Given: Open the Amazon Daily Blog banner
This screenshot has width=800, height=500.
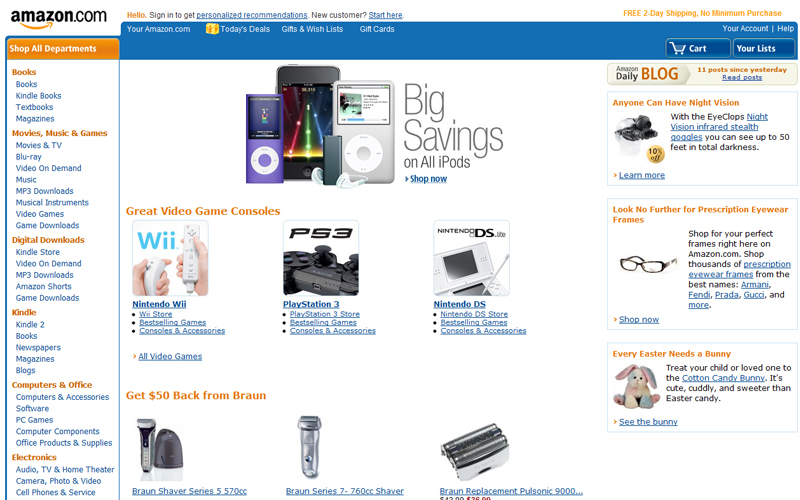Looking at the screenshot, I should click(702, 74).
